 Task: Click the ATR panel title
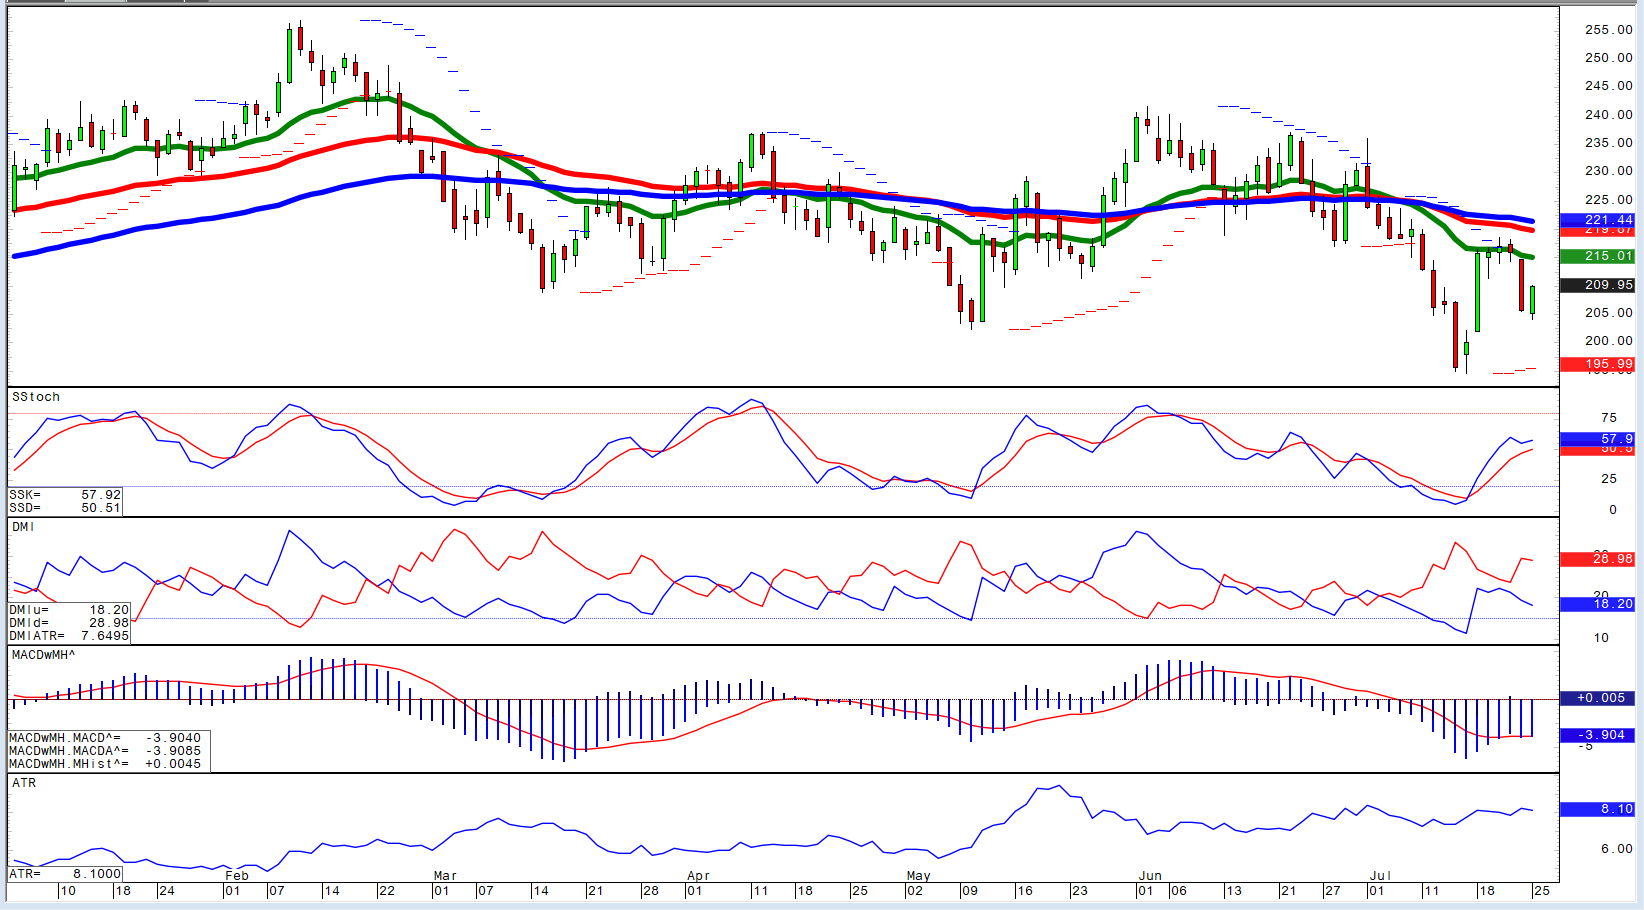(24, 783)
